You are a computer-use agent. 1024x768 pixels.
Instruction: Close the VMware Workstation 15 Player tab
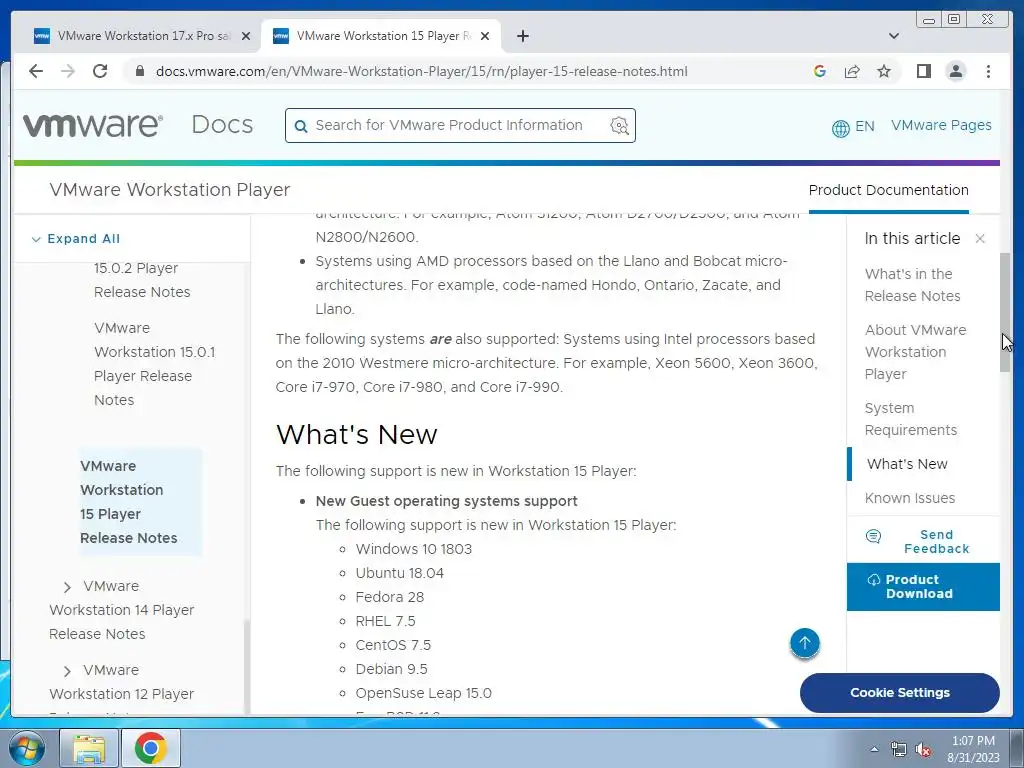pos(485,36)
